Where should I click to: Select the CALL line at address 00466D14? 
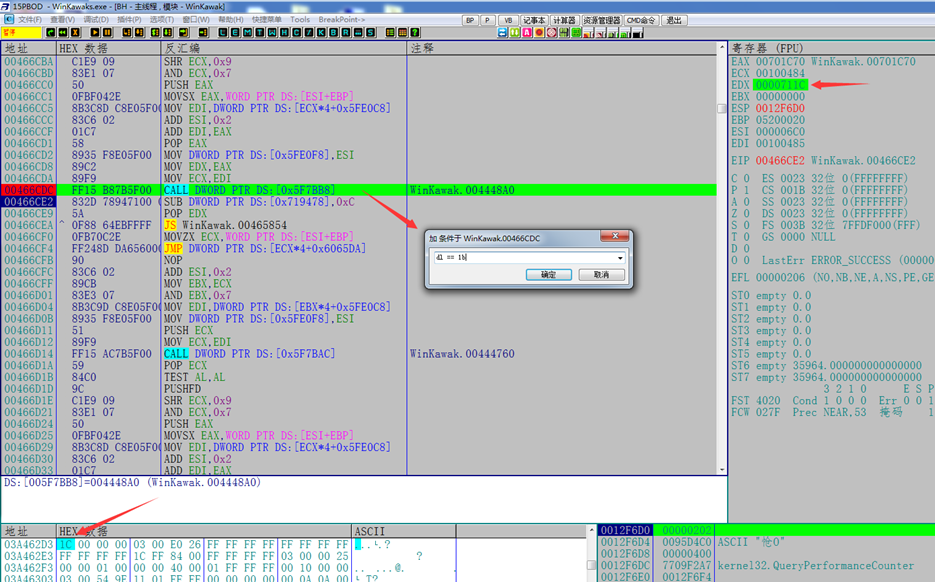click(359, 354)
